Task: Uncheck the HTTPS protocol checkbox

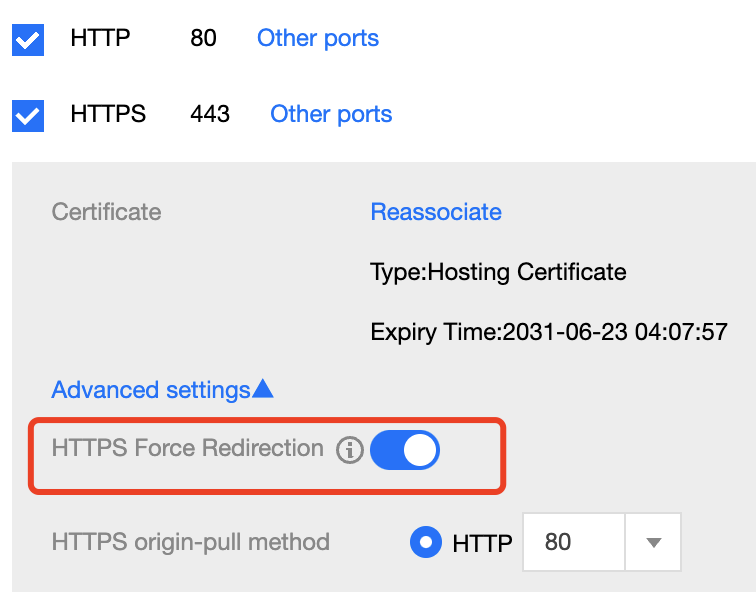Action: point(28,116)
